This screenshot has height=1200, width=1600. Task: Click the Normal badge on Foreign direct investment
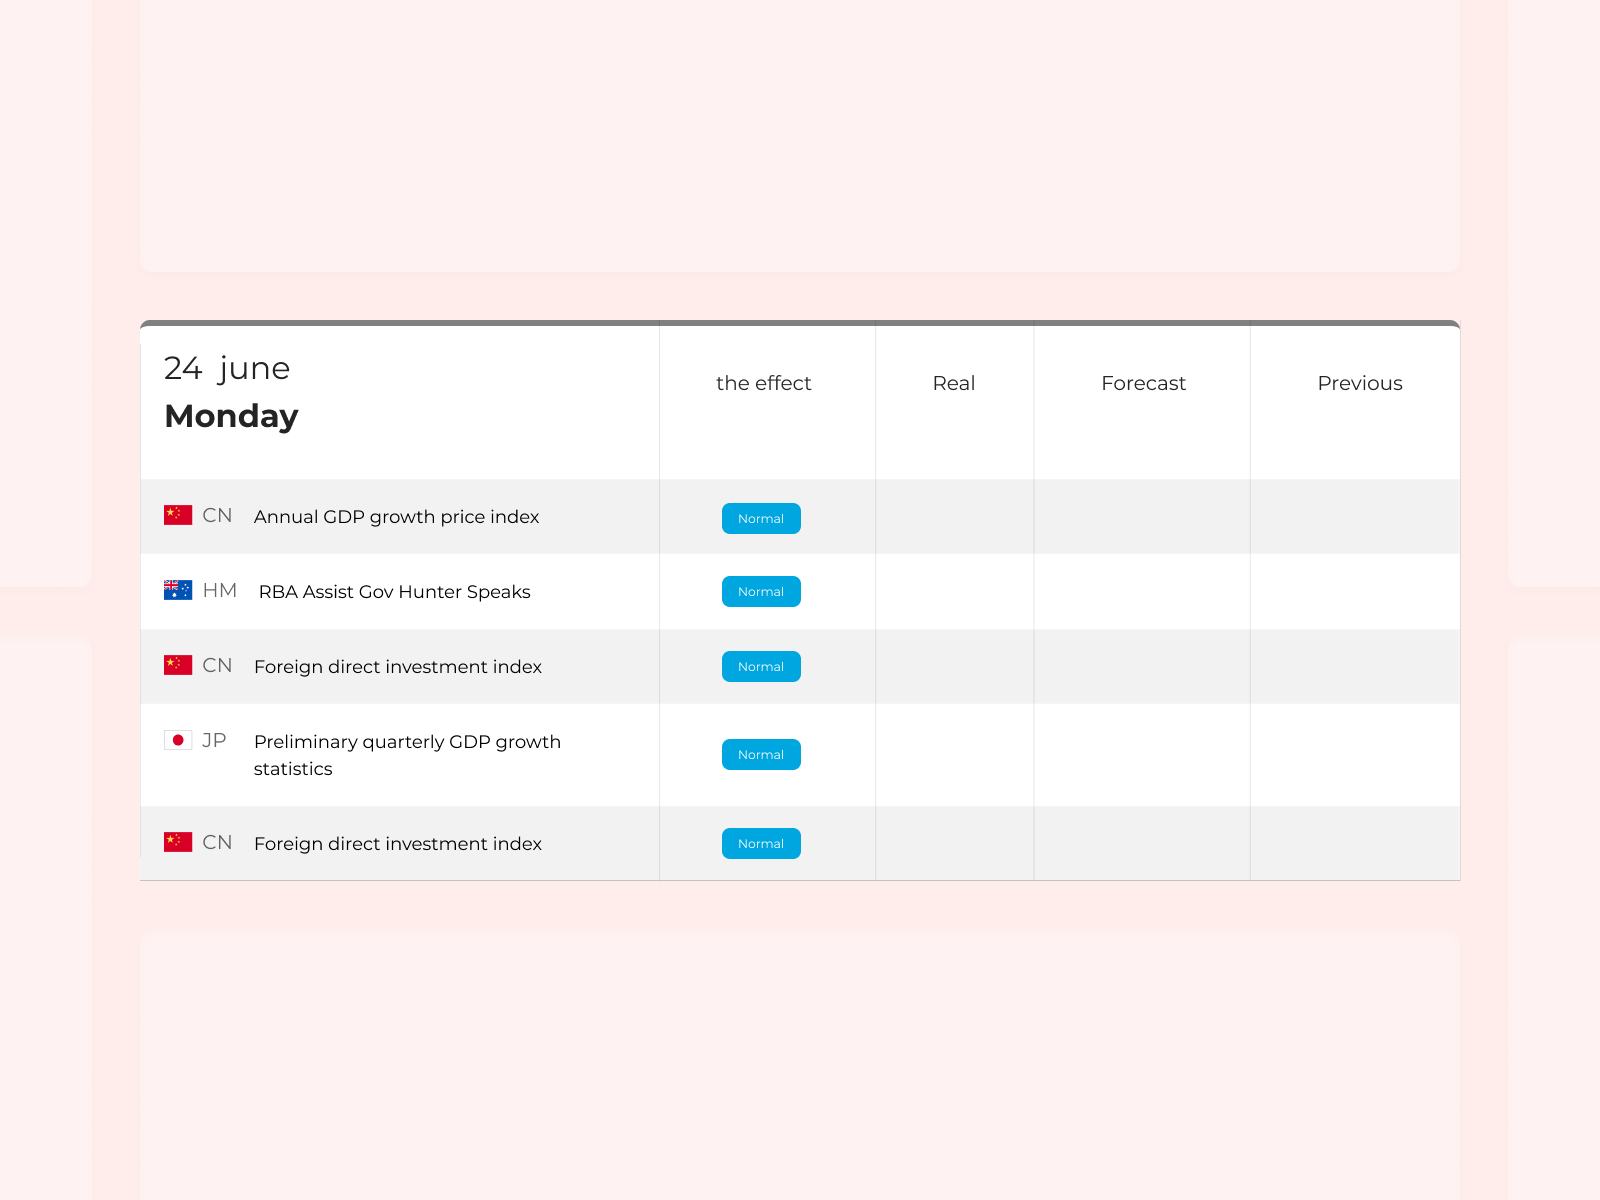coord(761,666)
